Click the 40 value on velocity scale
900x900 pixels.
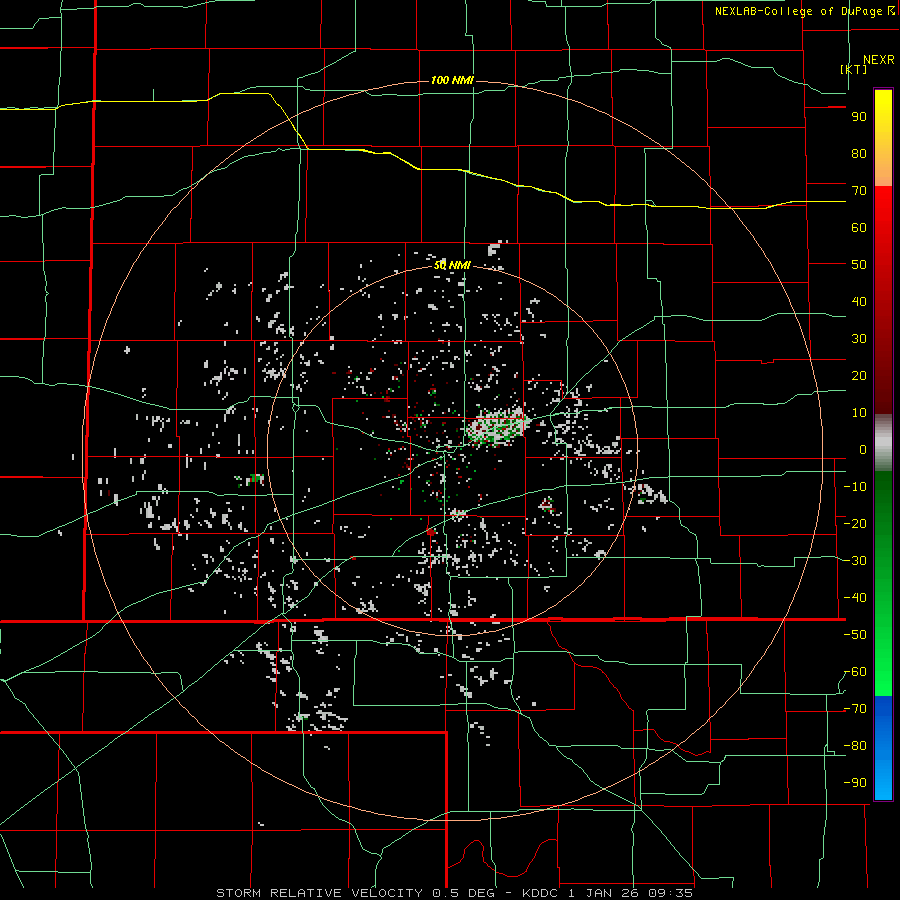click(859, 302)
